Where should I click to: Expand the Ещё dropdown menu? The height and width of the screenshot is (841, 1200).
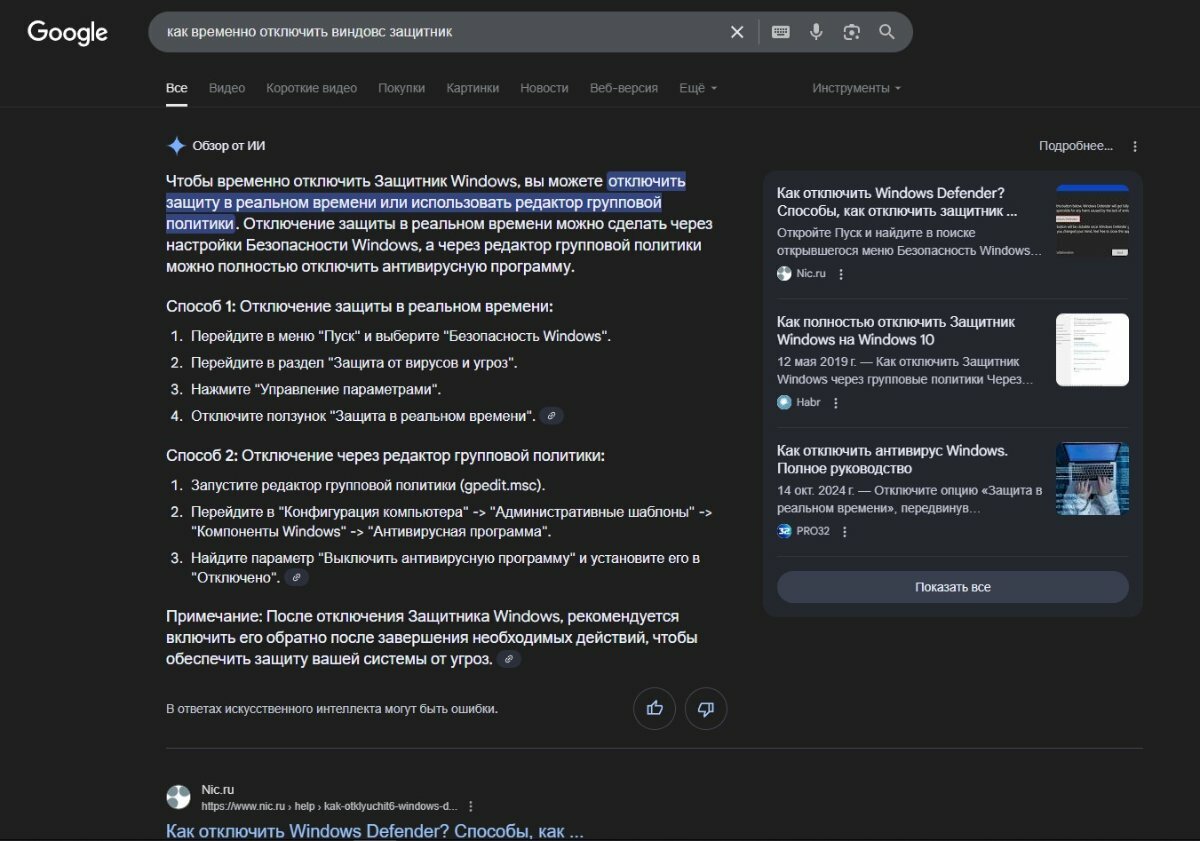(x=698, y=88)
